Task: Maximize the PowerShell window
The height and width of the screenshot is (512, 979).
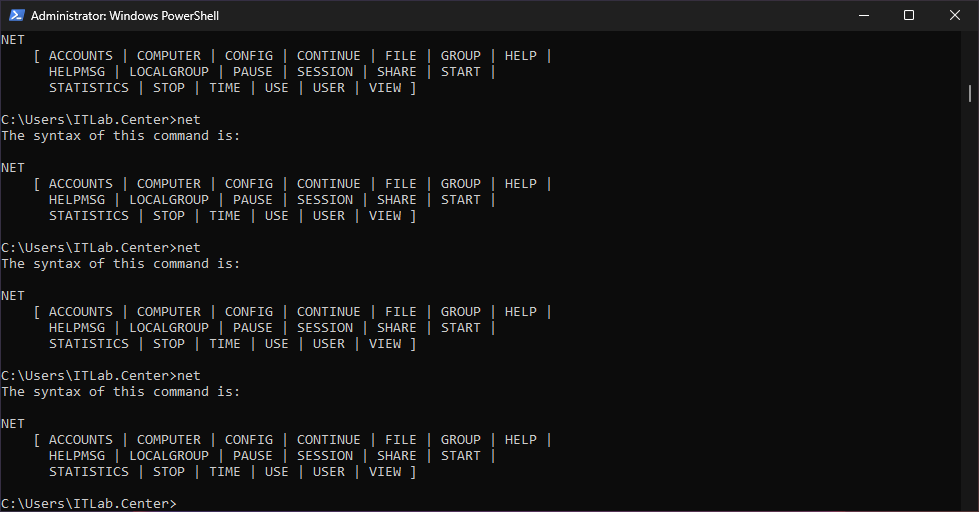Action: coord(909,15)
